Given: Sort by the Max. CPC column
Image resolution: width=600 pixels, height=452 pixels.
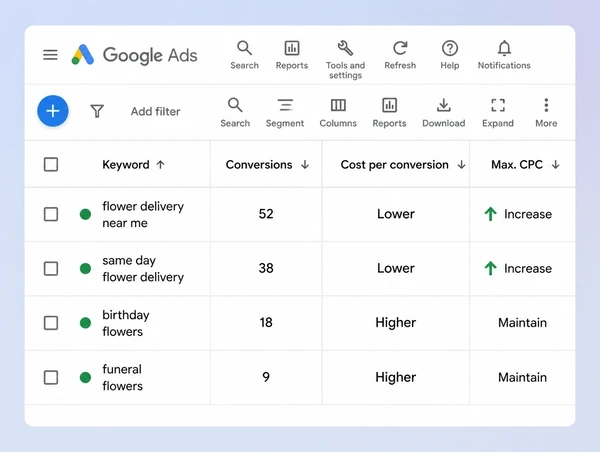Looking at the screenshot, I should coord(525,165).
